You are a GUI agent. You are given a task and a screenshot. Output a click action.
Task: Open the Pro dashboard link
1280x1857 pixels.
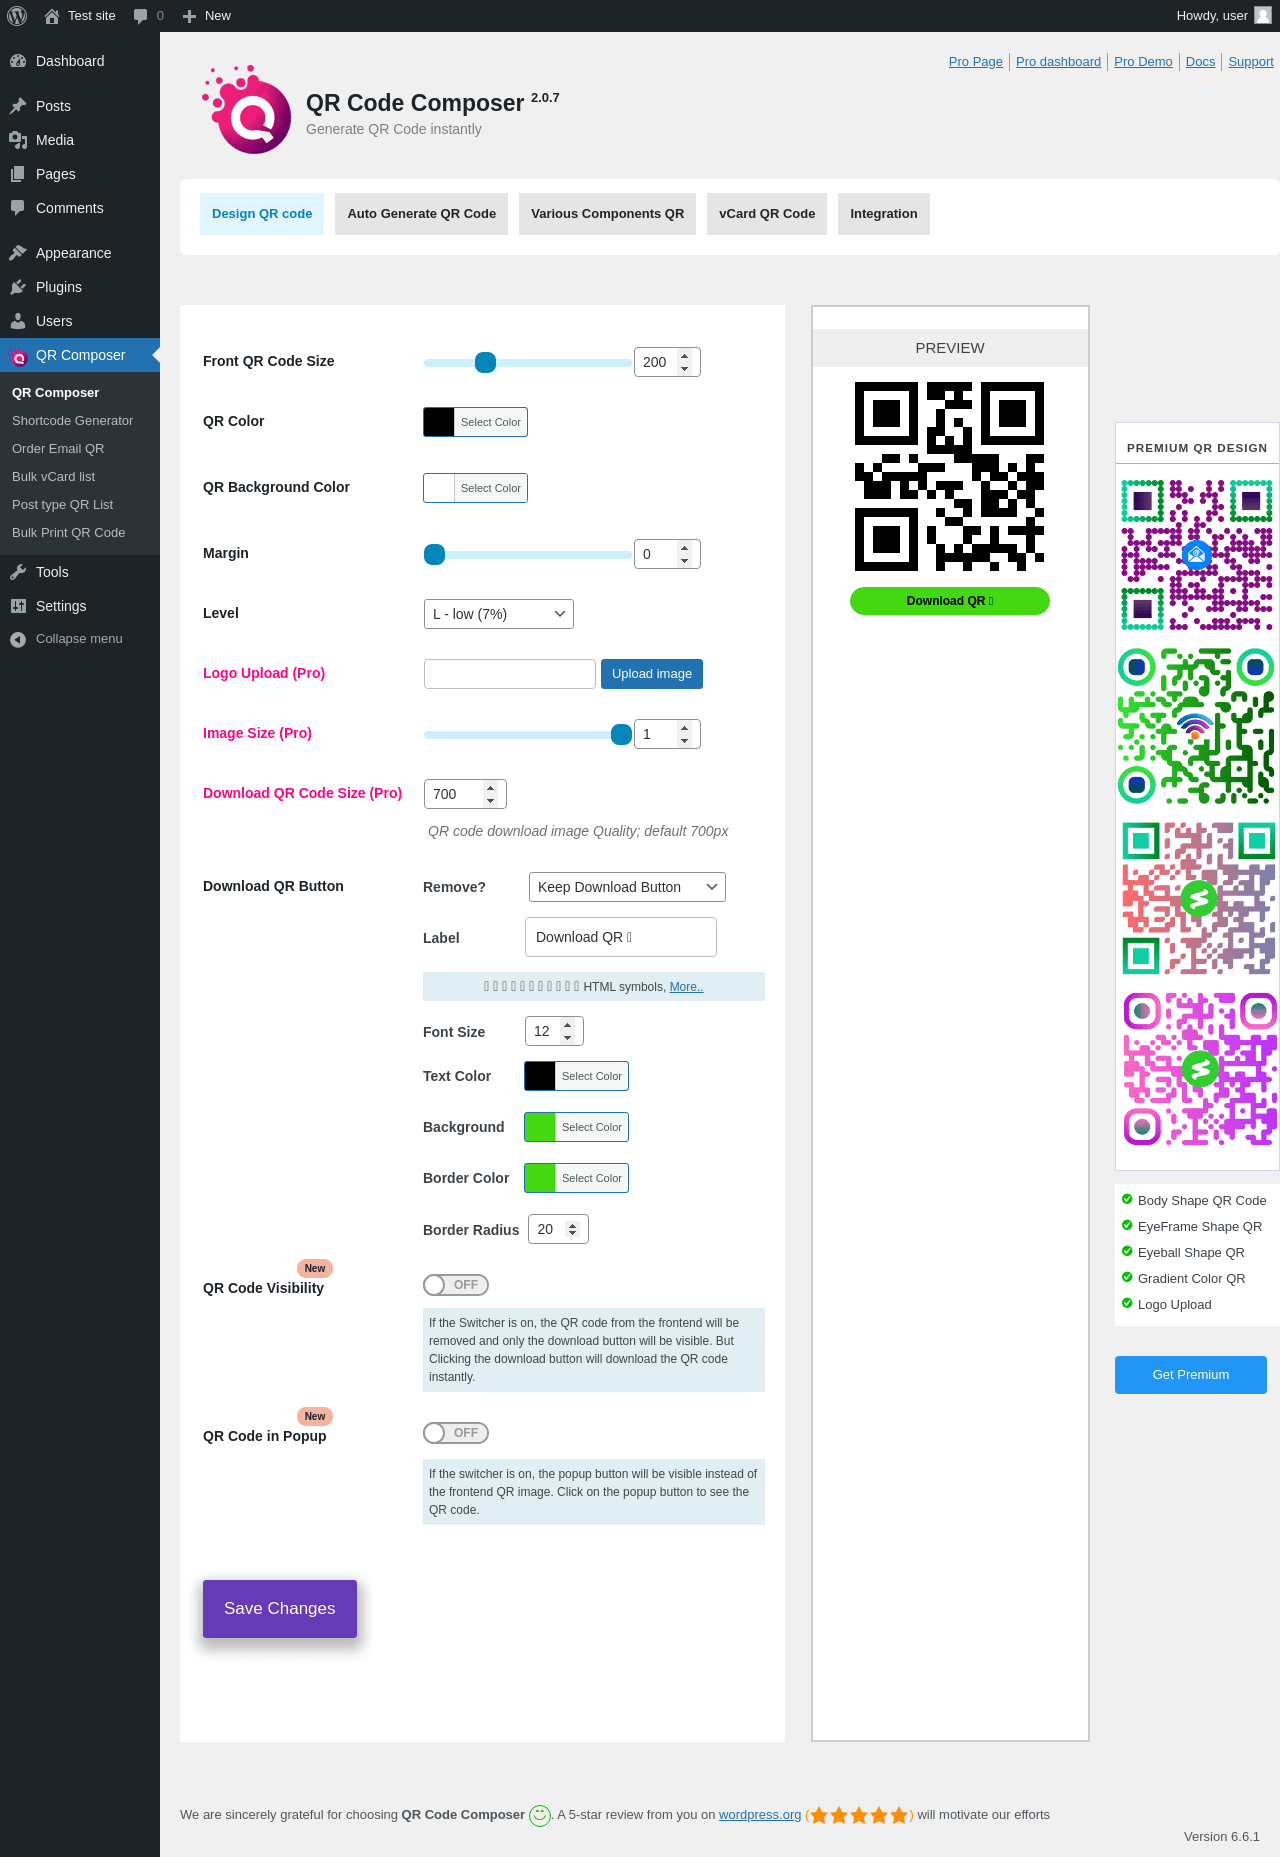(1058, 62)
